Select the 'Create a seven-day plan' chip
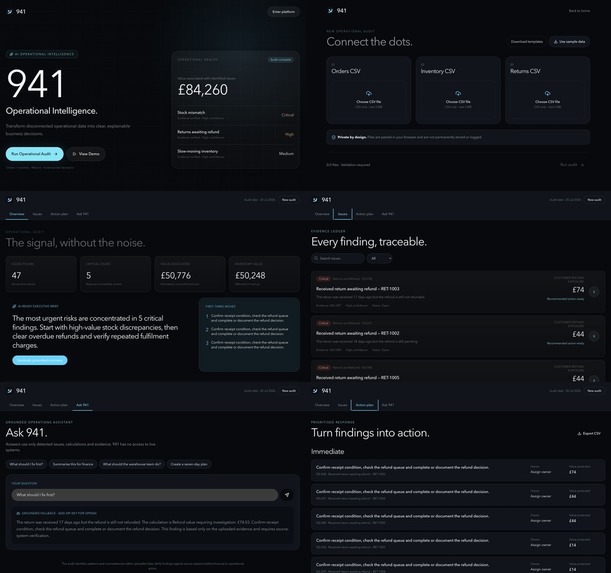 [x=189, y=464]
